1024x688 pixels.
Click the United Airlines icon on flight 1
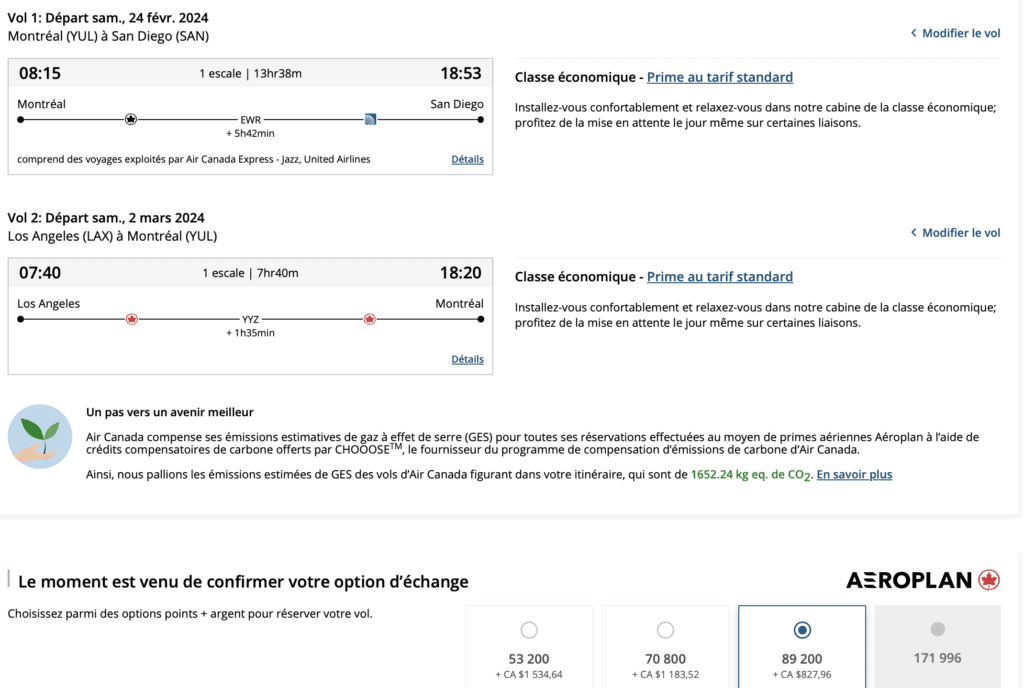(370, 119)
